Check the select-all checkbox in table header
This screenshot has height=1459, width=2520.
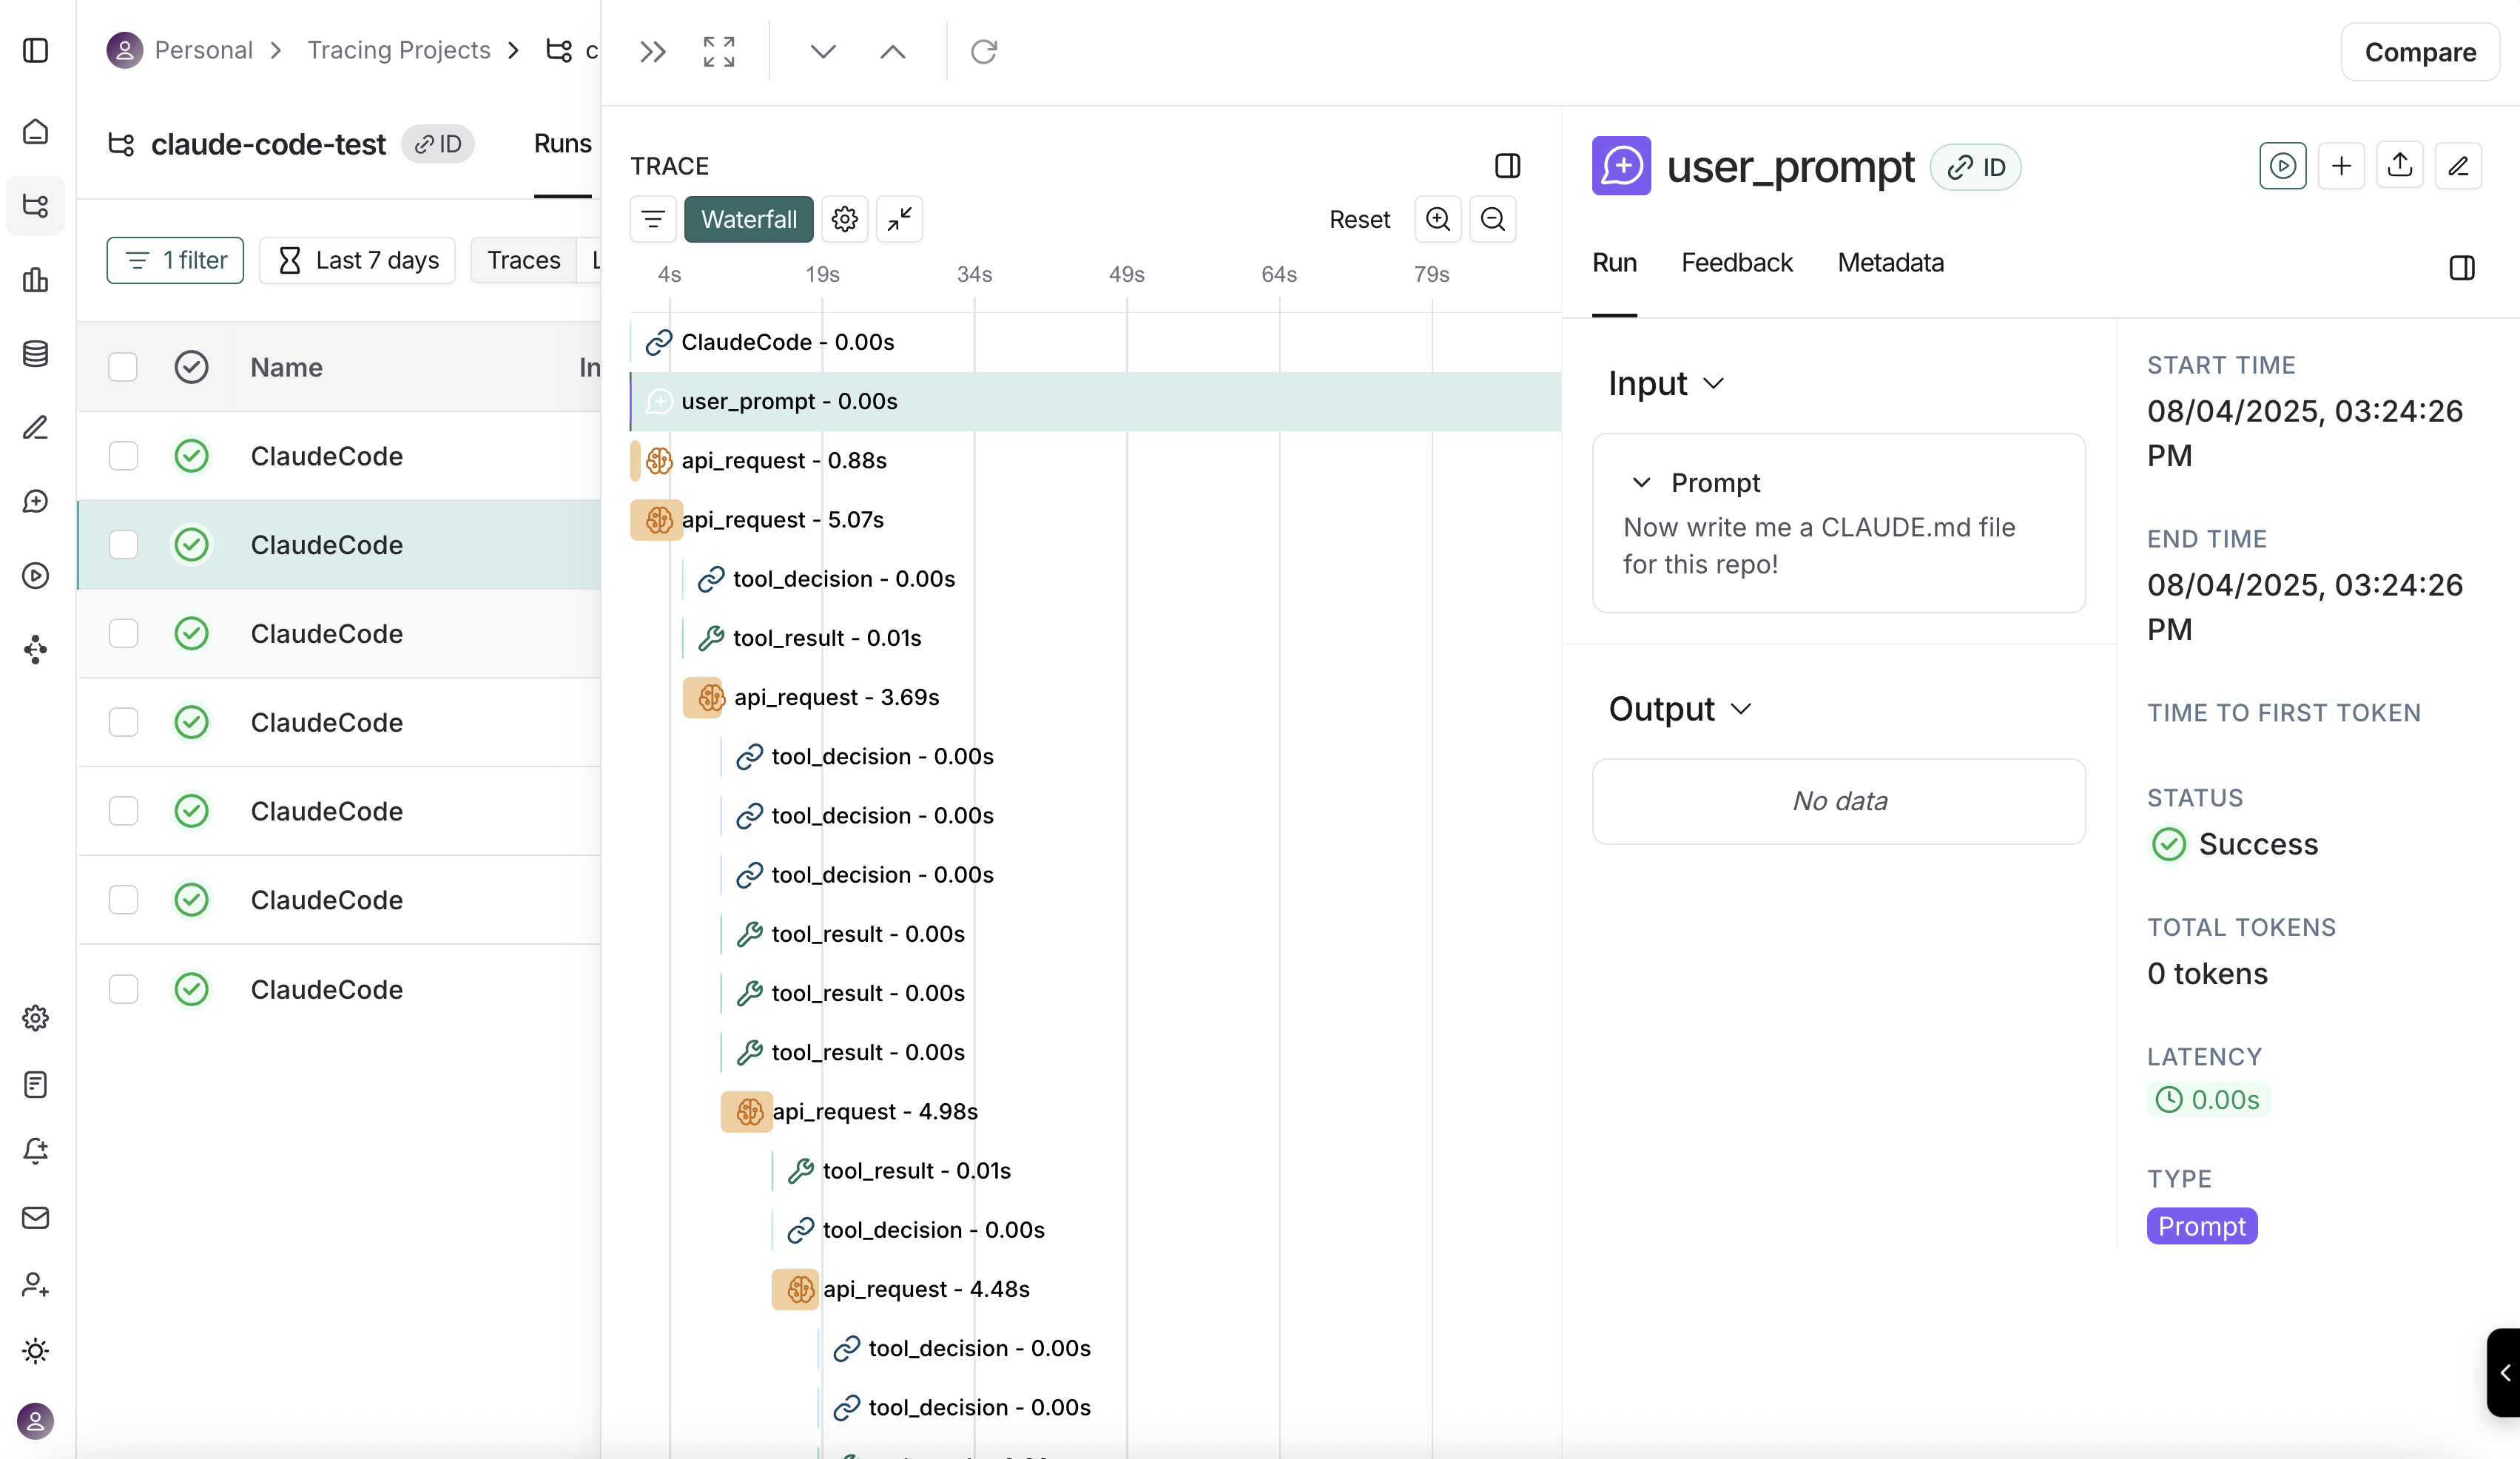[123, 367]
